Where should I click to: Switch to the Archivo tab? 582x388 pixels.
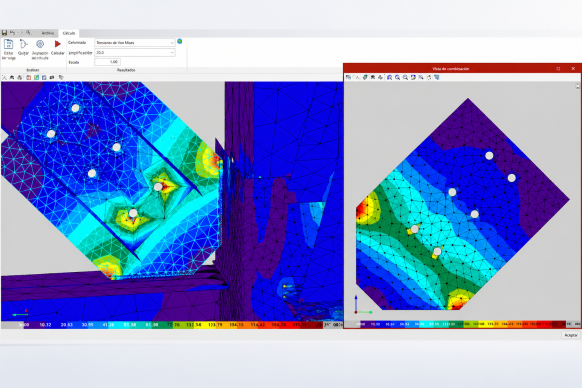[x=48, y=33]
